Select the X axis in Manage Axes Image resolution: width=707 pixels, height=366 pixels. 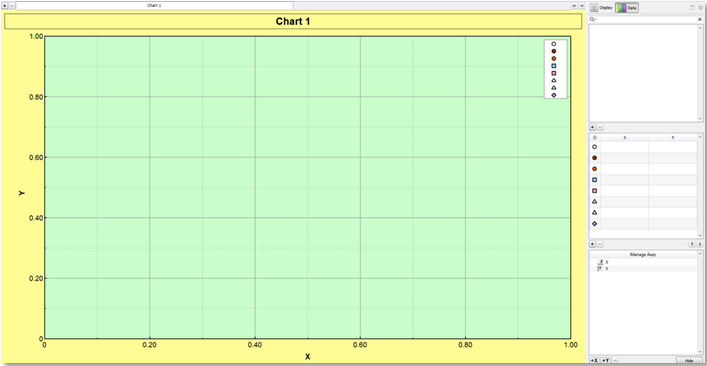coord(643,262)
